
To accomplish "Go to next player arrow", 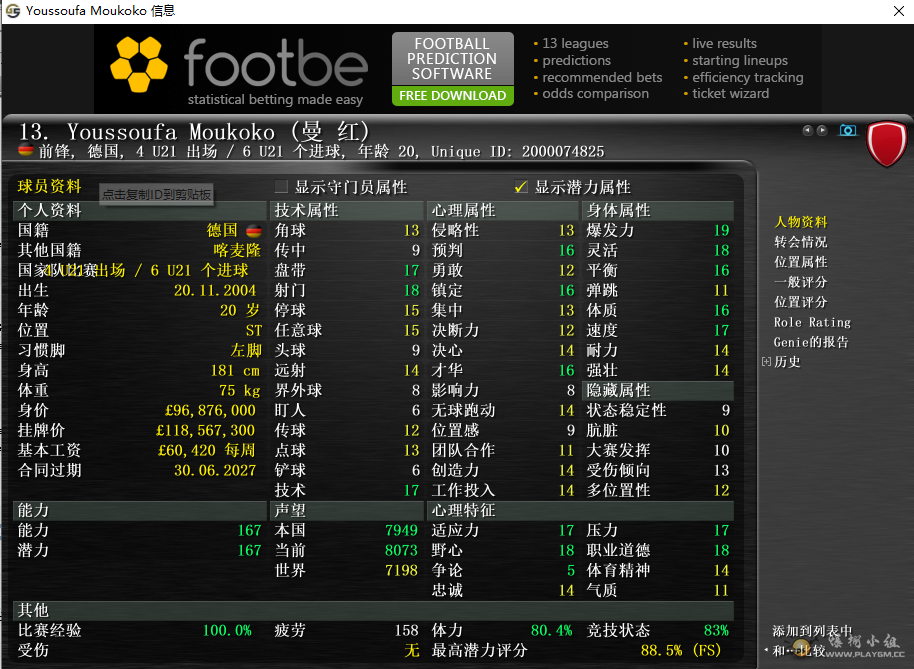I will 822,130.
